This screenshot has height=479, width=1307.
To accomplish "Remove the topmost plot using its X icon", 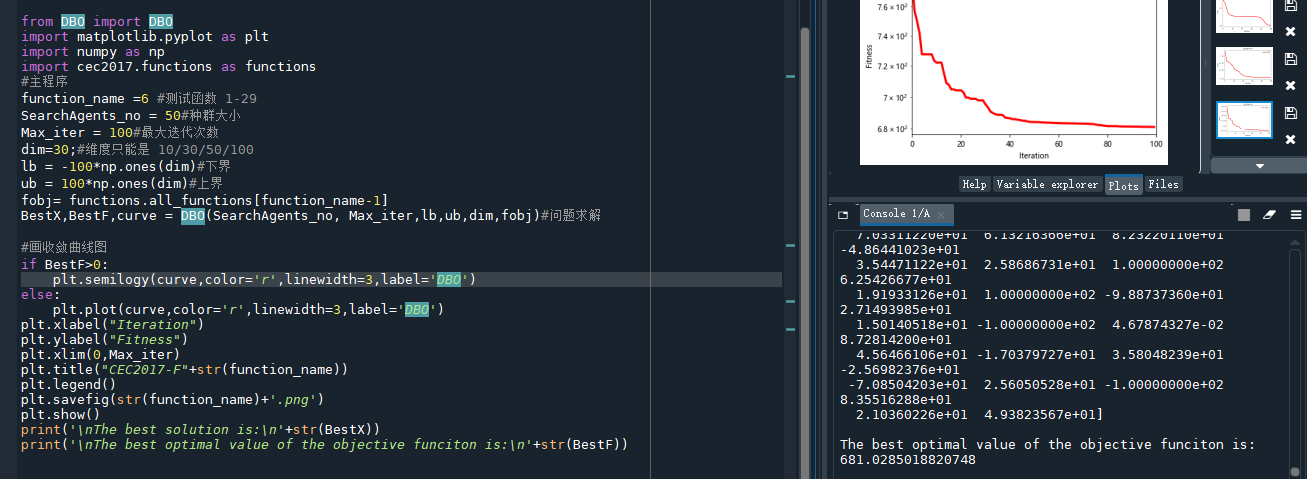I will (x=1290, y=32).
